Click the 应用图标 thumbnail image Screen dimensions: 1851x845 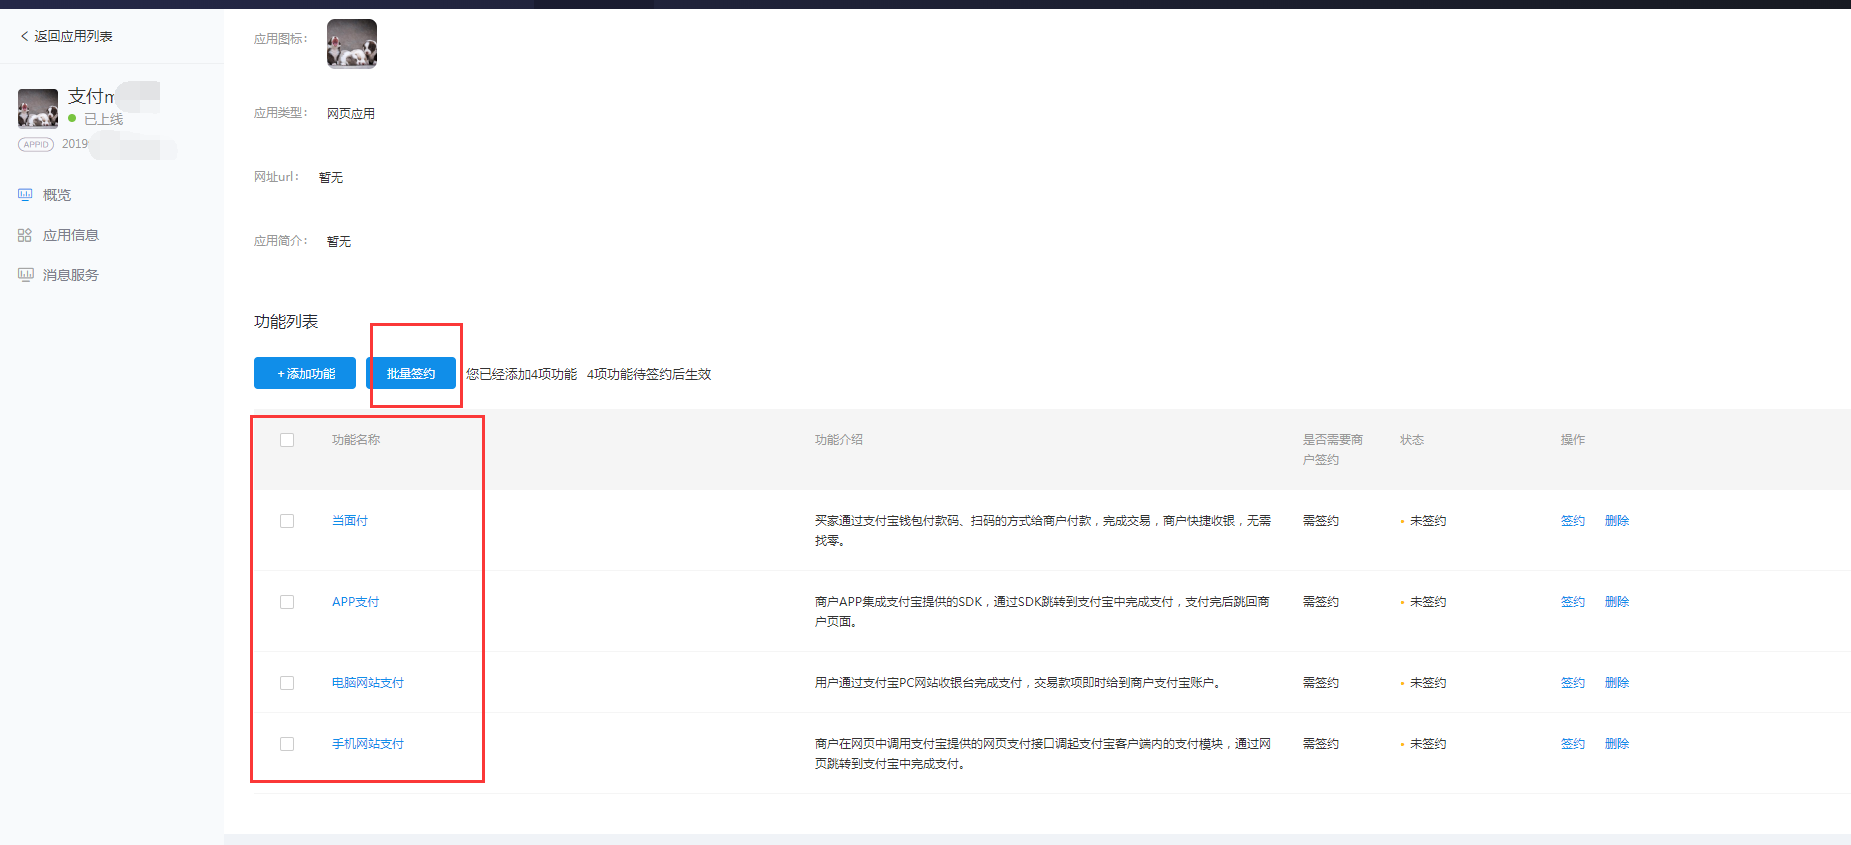pyautogui.click(x=352, y=44)
